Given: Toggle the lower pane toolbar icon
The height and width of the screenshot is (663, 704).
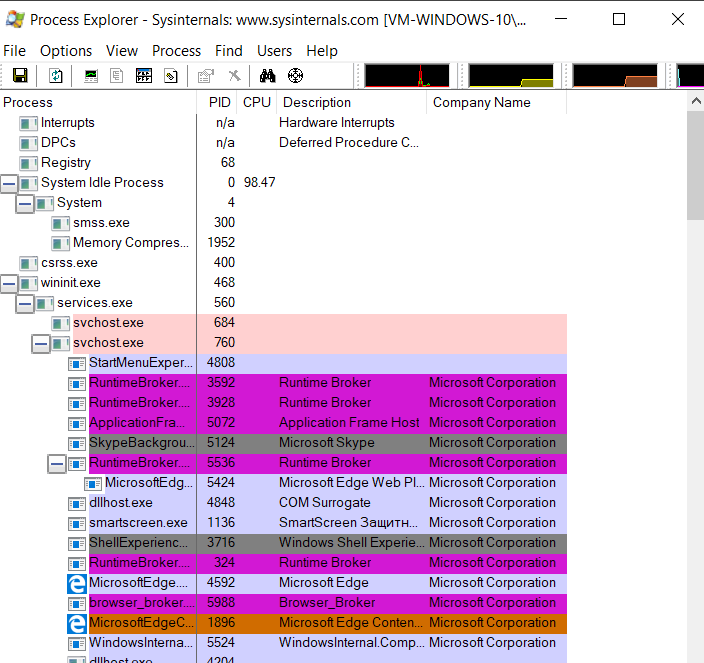Looking at the screenshot, I should point(144,75).
